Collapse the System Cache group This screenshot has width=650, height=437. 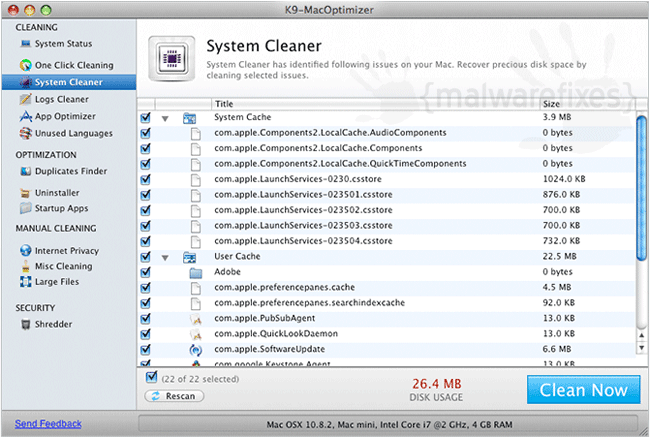(x=165, y=119)
